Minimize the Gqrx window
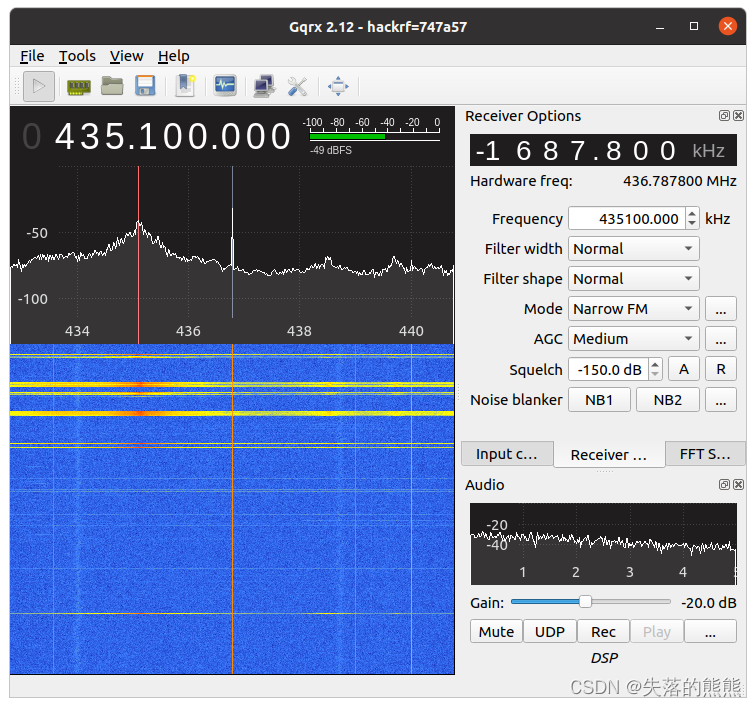 660,27
